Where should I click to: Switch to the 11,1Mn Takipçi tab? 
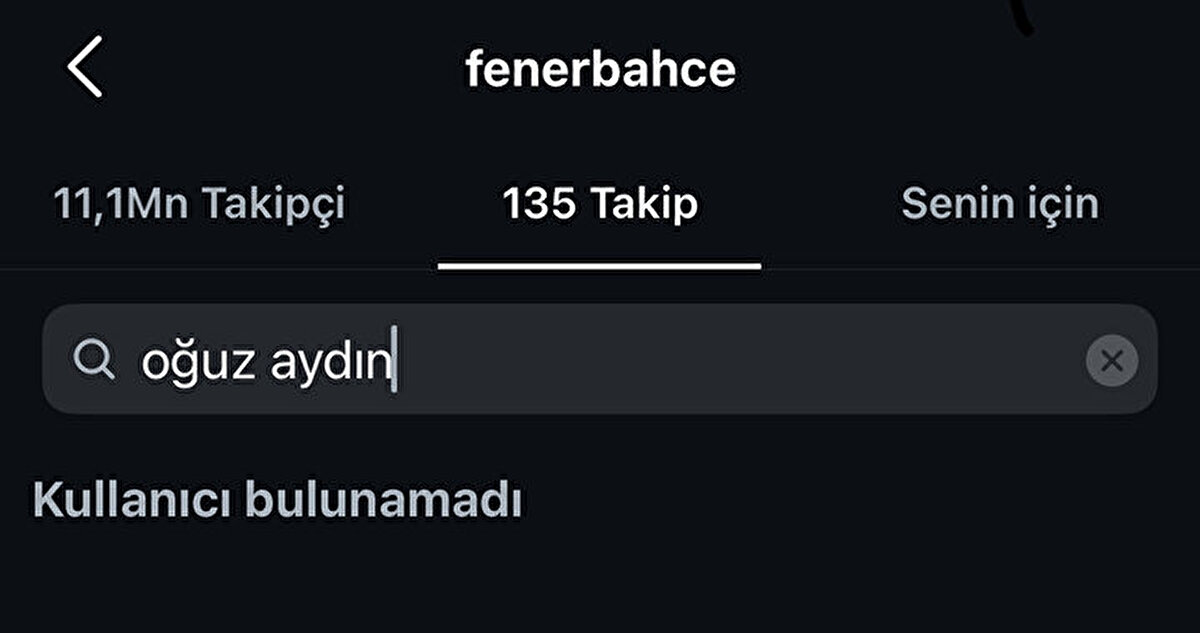tap(198, 204)
